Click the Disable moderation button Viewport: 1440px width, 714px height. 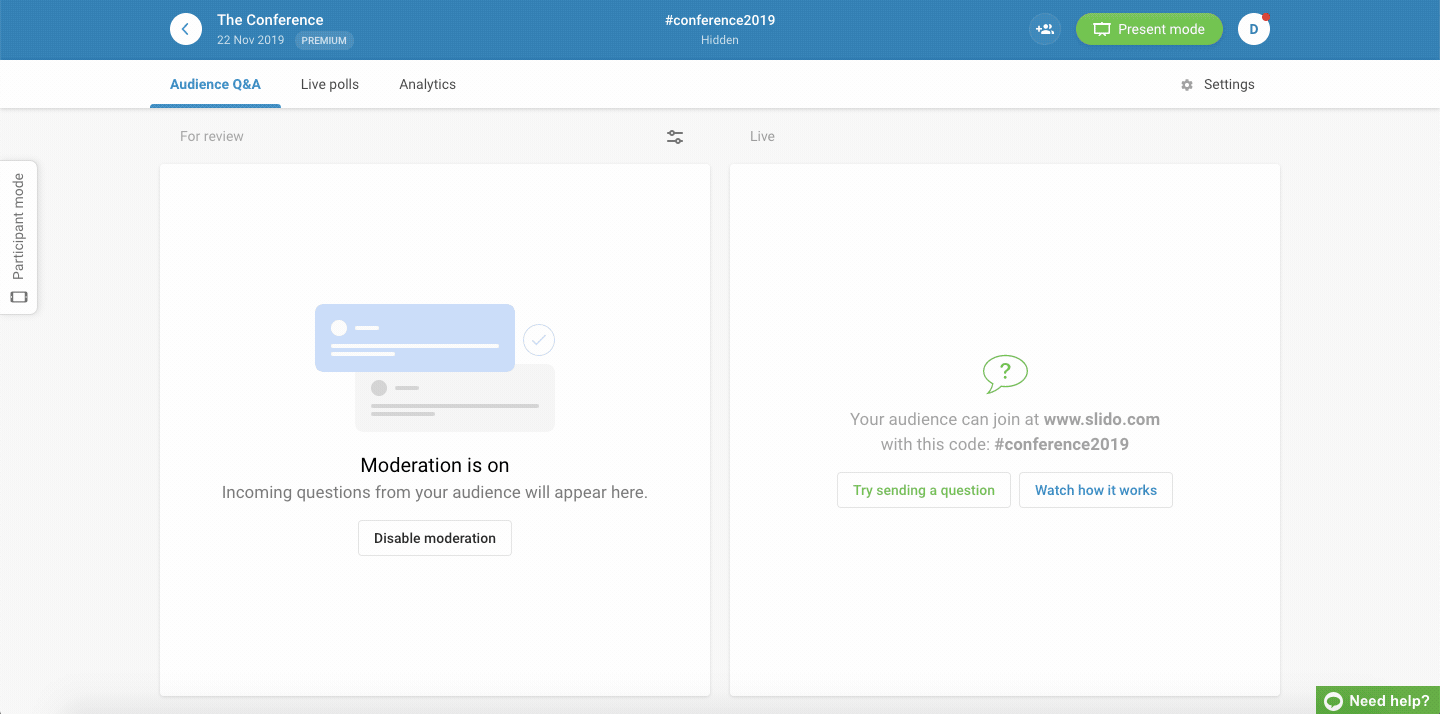click(x=435, y=538)
